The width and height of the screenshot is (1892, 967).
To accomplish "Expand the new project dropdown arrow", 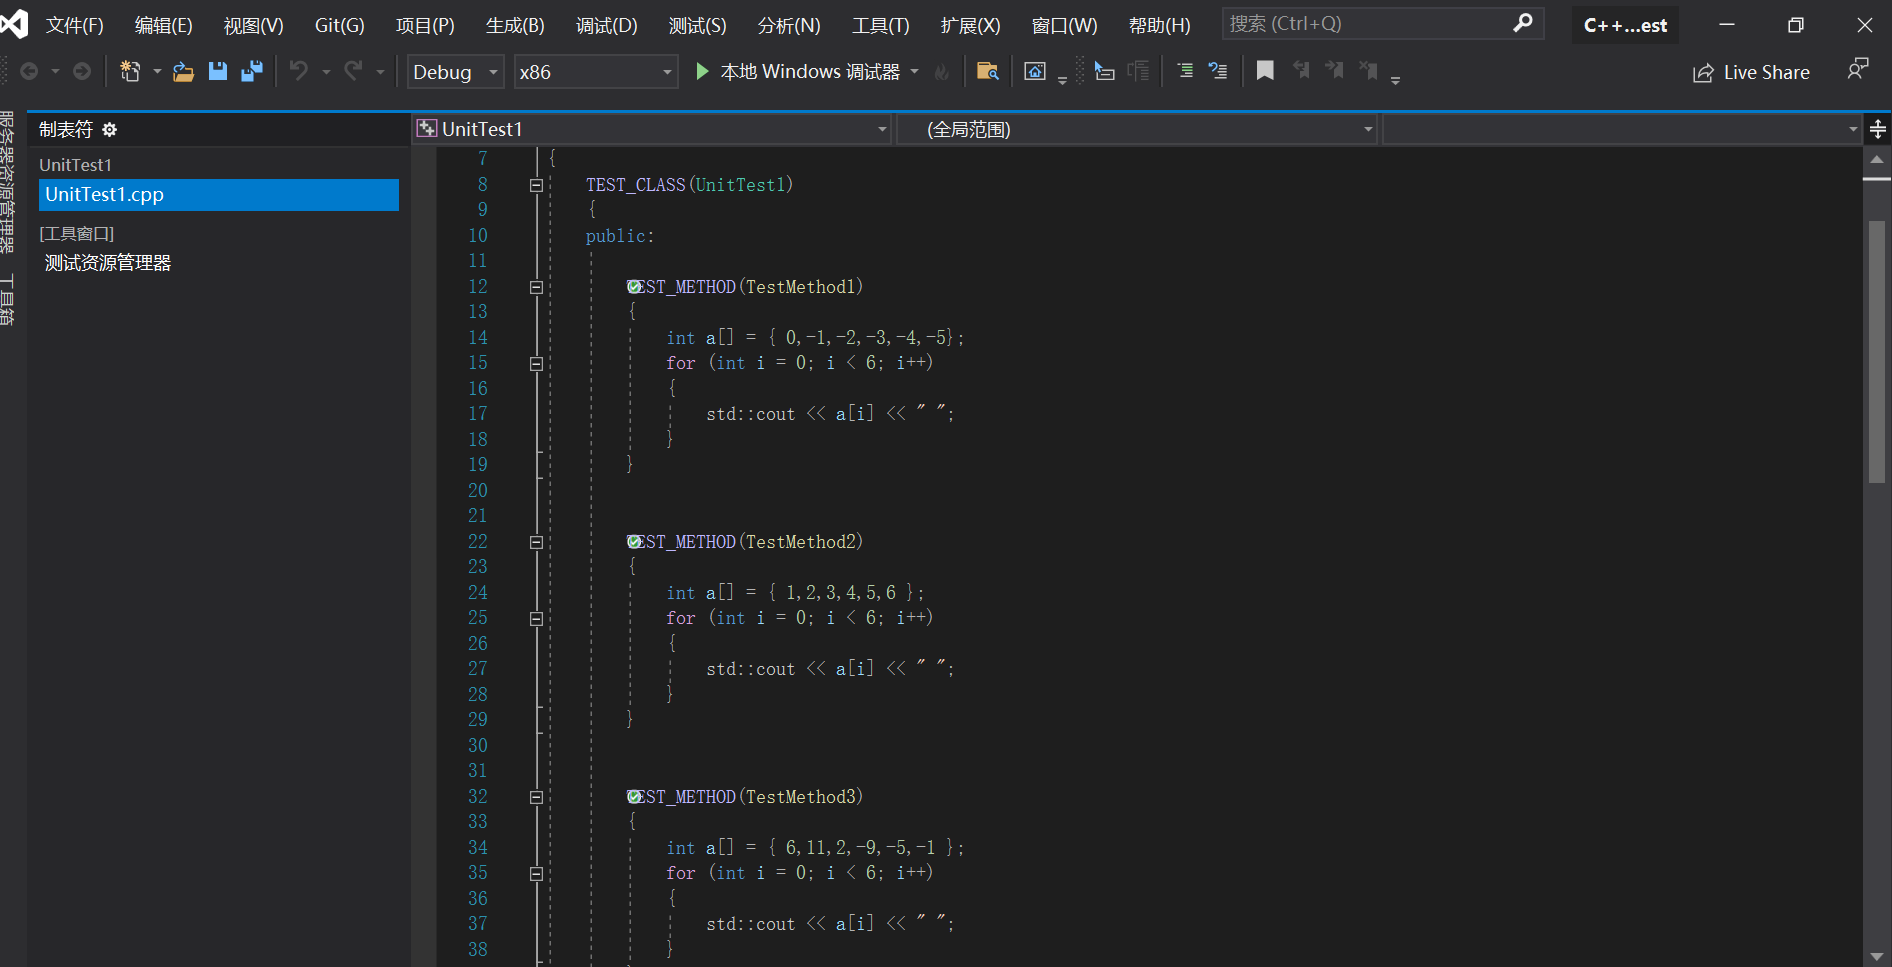I will tap(157, 72).
